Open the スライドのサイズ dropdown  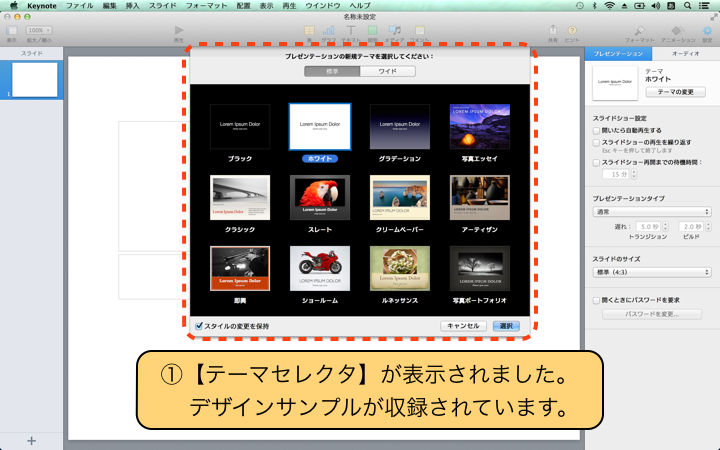click(652, 272)
